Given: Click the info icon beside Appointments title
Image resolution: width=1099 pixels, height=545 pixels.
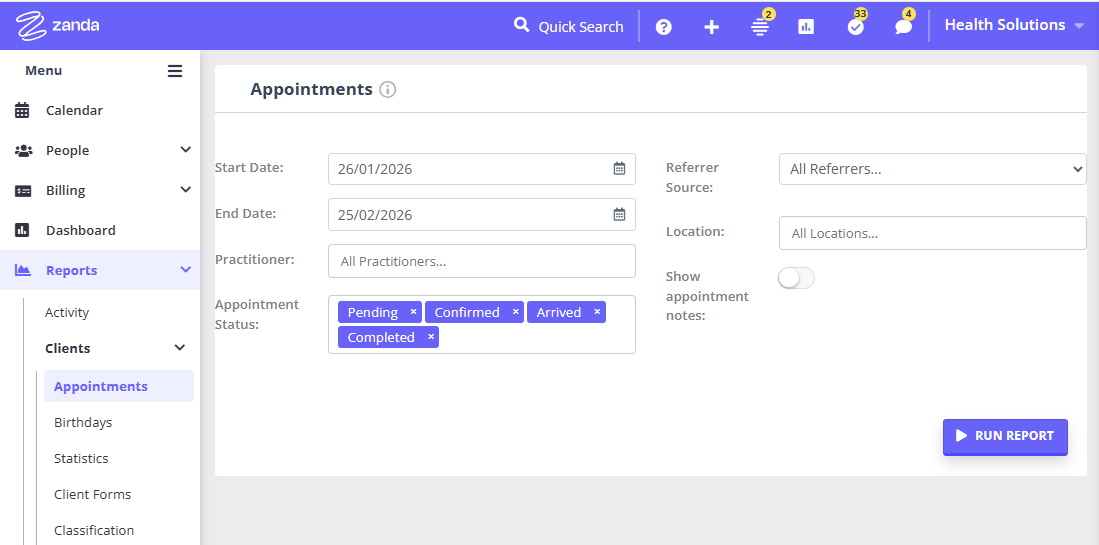Looking at the screenshot, I should pos(388,90).
